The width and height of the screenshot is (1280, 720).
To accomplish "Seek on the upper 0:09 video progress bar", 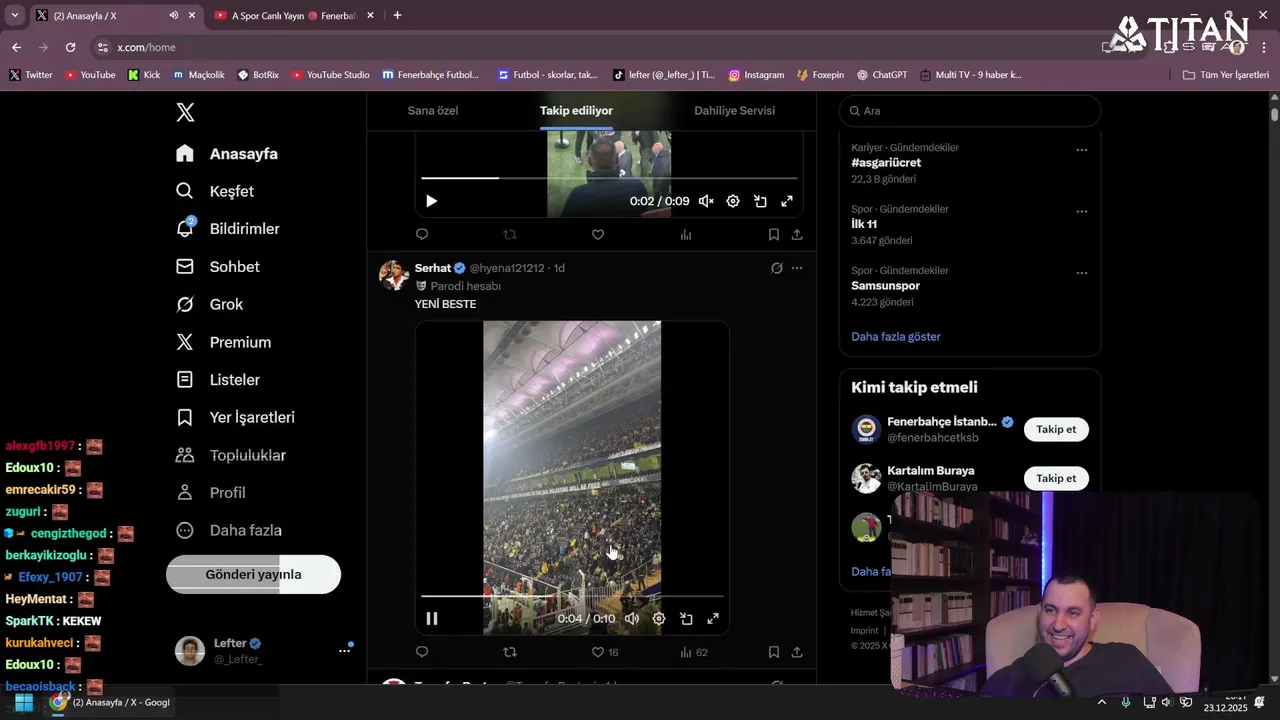I will coord(609,178).
